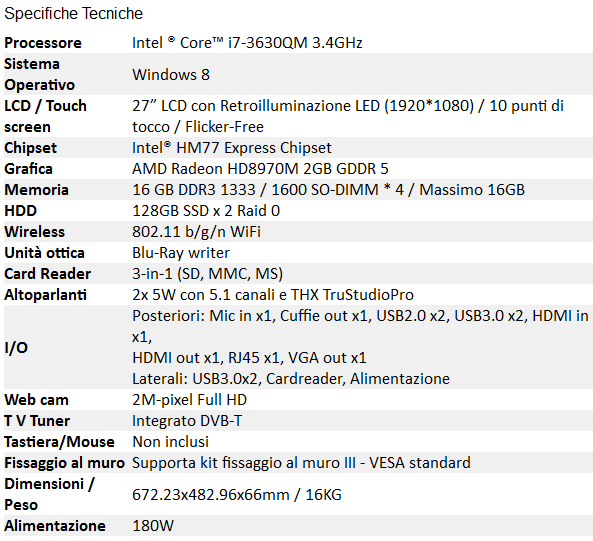Select the 128GB SSD x 2 Raid 0 text

coord(206,211)
